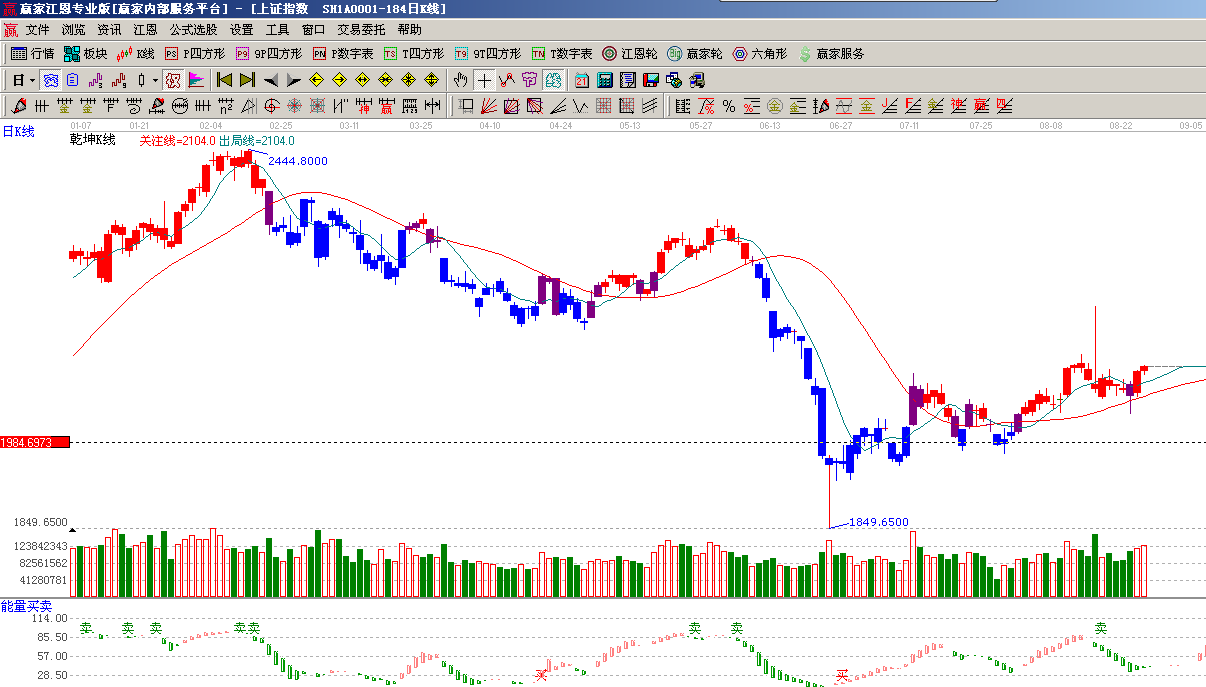Viewport: 1206px width, 687px height.
Task: Click the black right arrow to step forward
Action: (293, 80)
